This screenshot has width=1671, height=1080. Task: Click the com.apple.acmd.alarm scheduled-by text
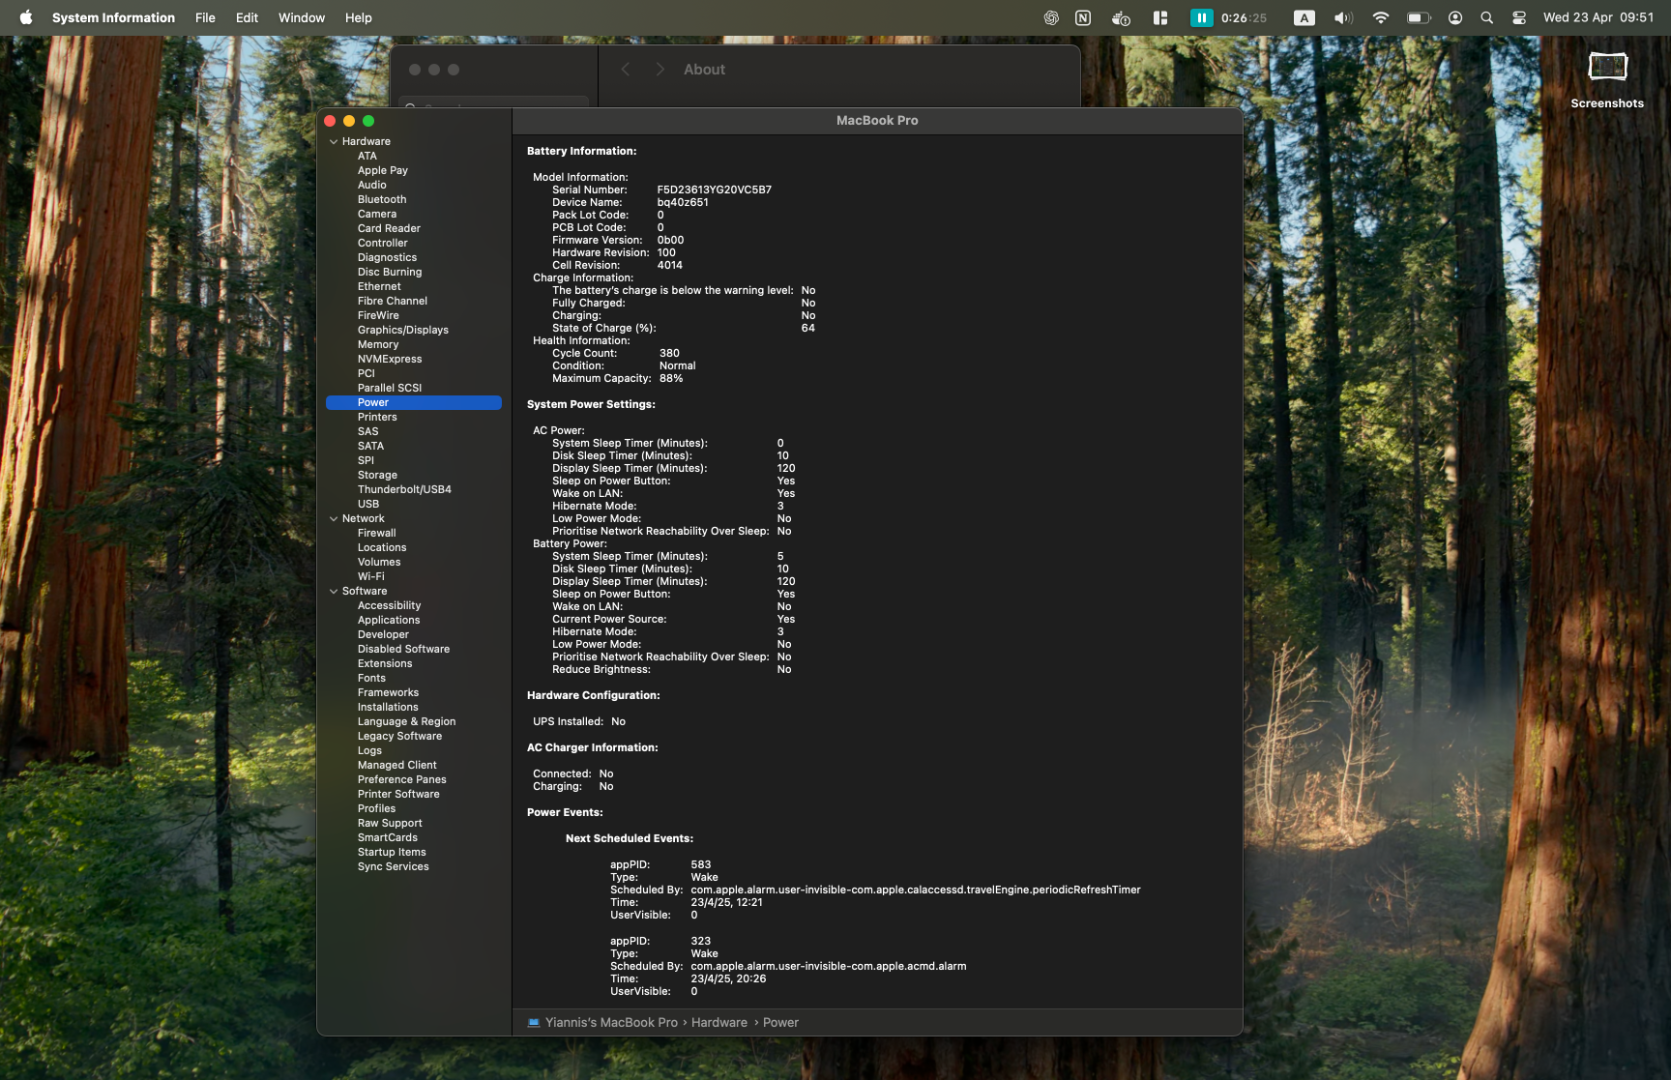click(828, 966)
